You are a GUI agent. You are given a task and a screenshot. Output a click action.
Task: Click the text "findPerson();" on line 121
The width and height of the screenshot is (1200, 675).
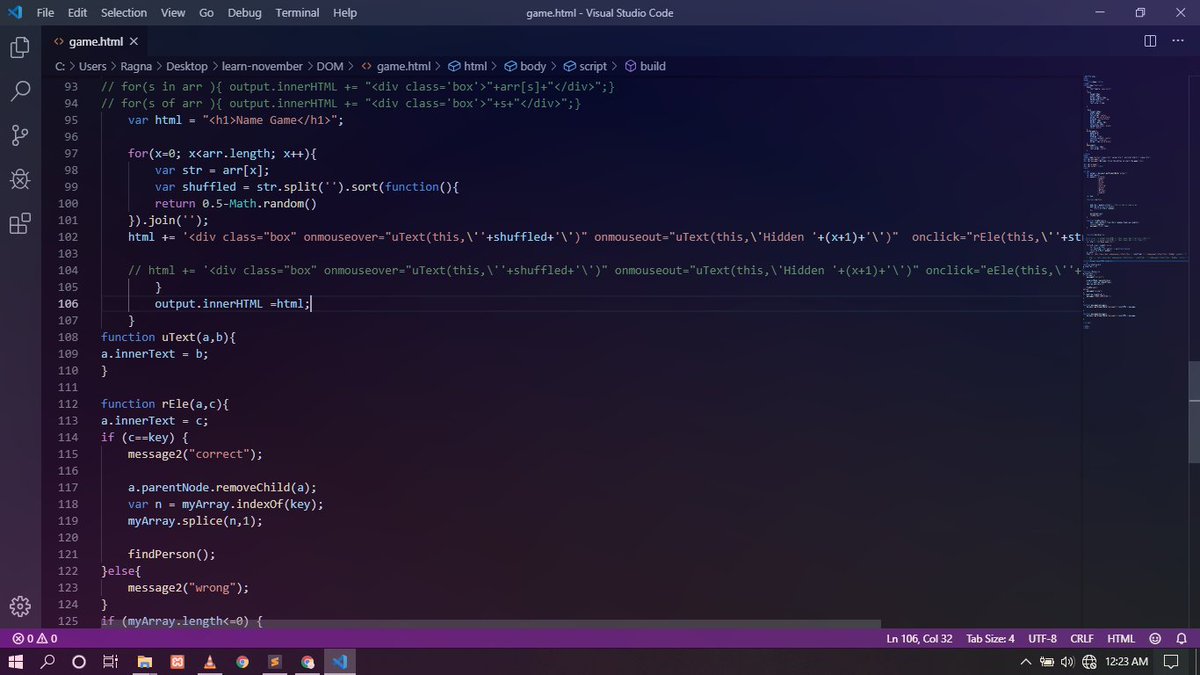171,554
